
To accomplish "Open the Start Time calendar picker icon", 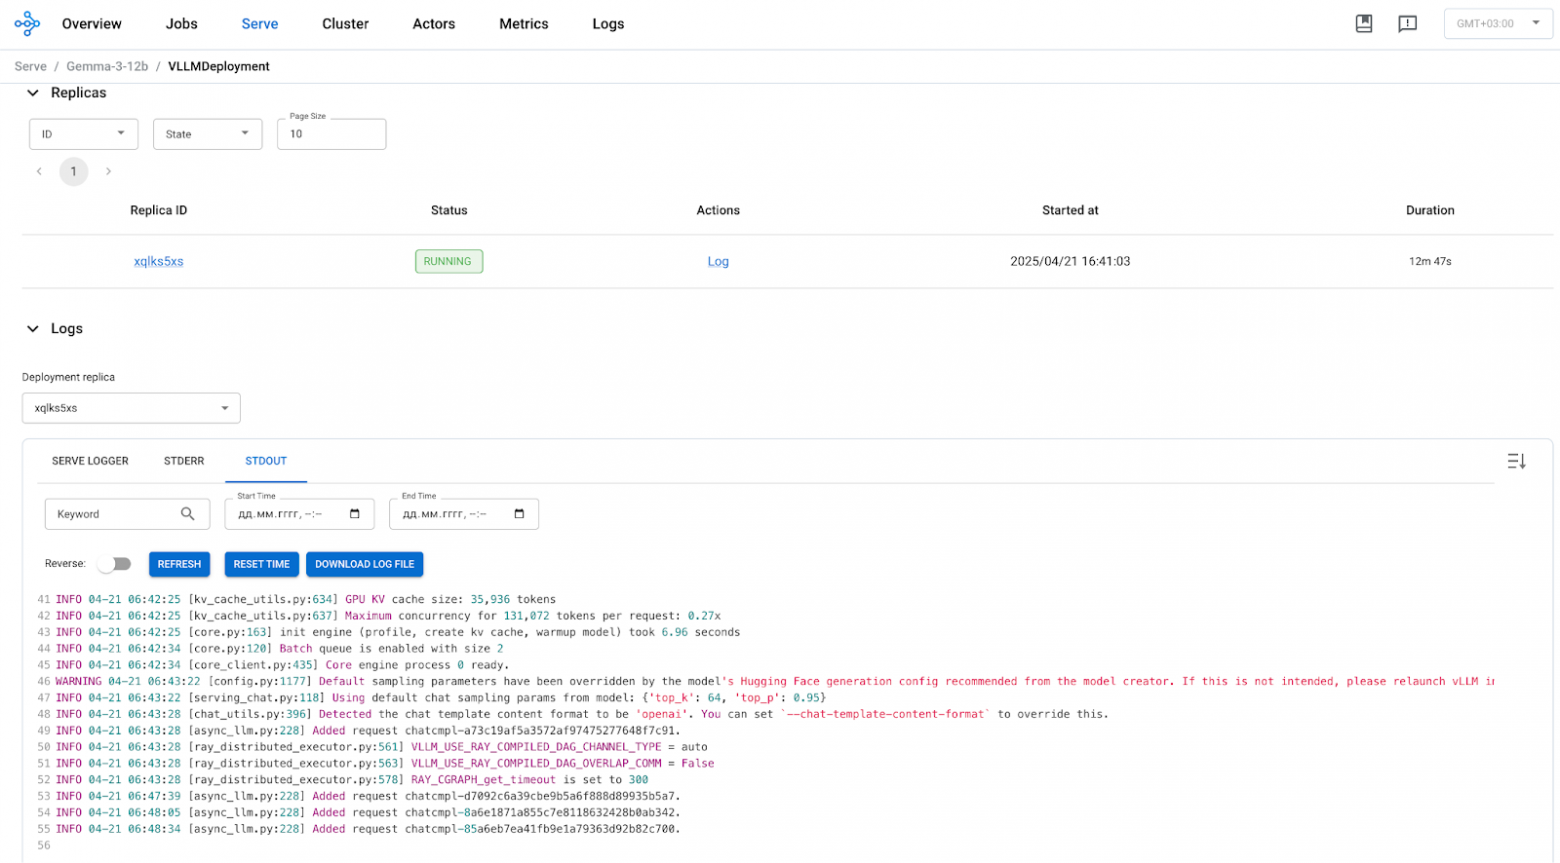I will [355, 514].
